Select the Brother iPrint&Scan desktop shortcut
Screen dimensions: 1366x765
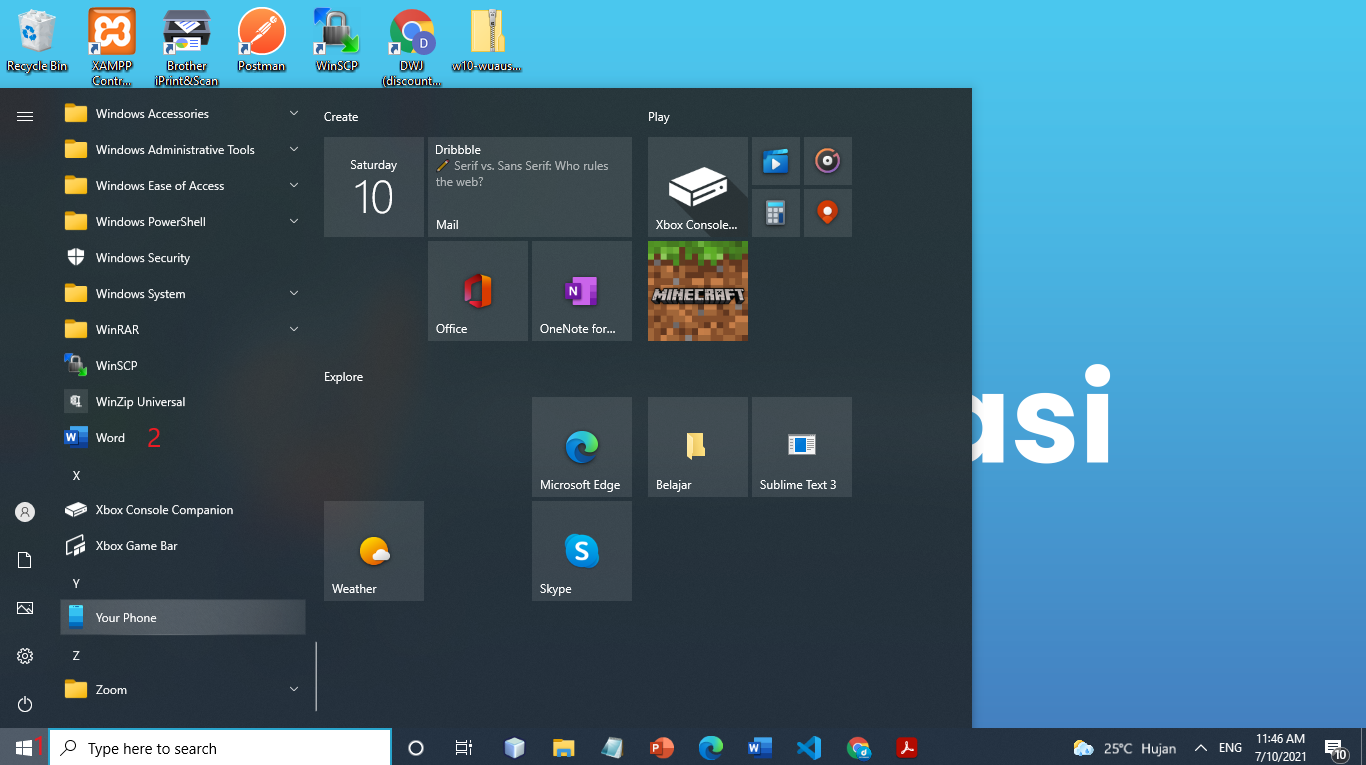187,47
